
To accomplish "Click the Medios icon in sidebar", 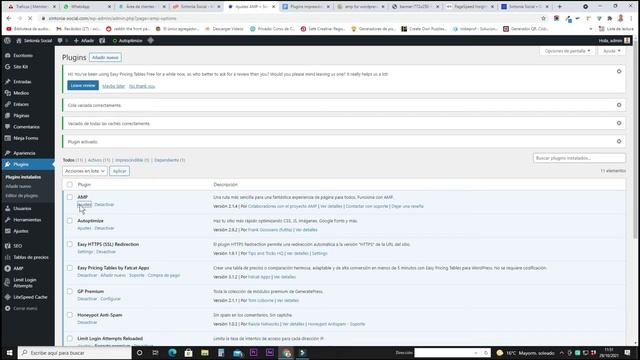I will tap(8, 93).
